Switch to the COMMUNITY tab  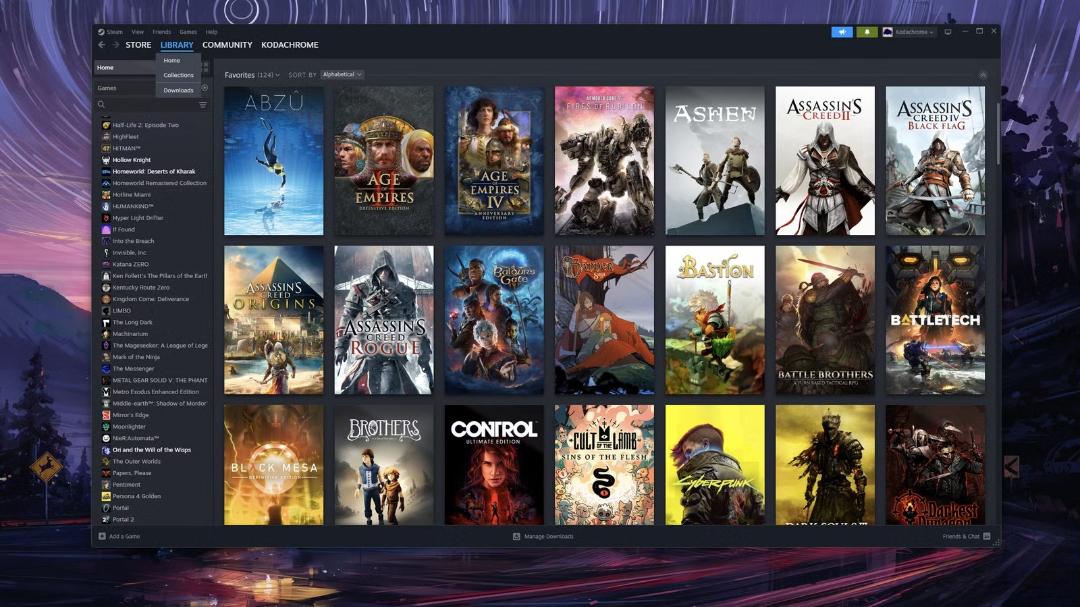[x=227, y=45]
